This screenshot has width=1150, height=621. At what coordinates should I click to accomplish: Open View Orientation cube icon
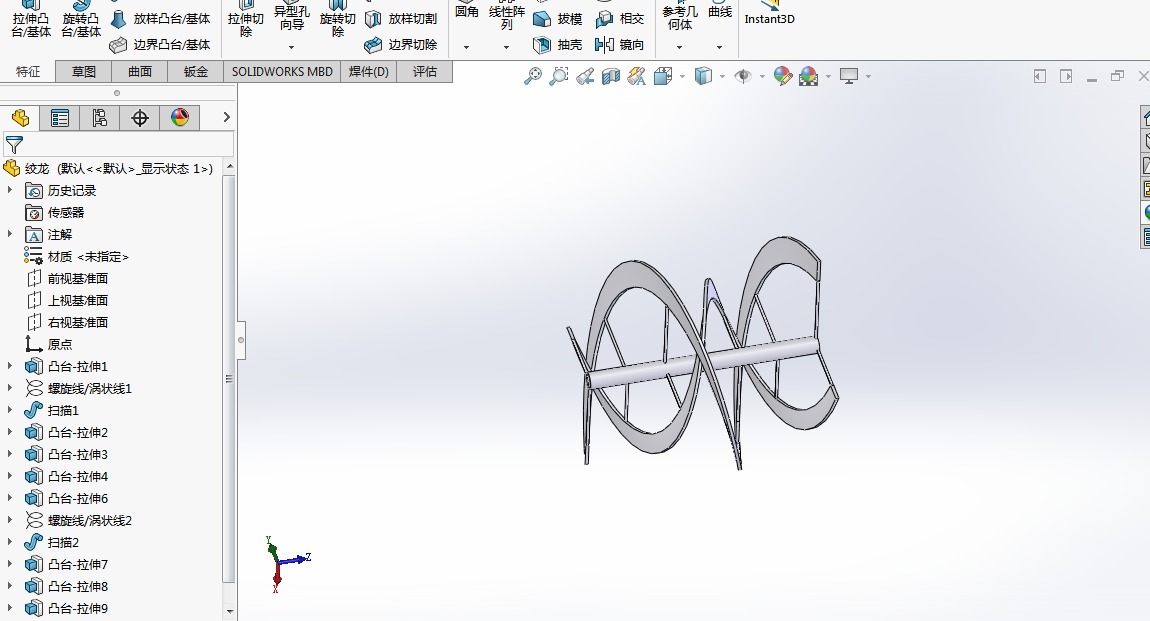click(663, 76)
